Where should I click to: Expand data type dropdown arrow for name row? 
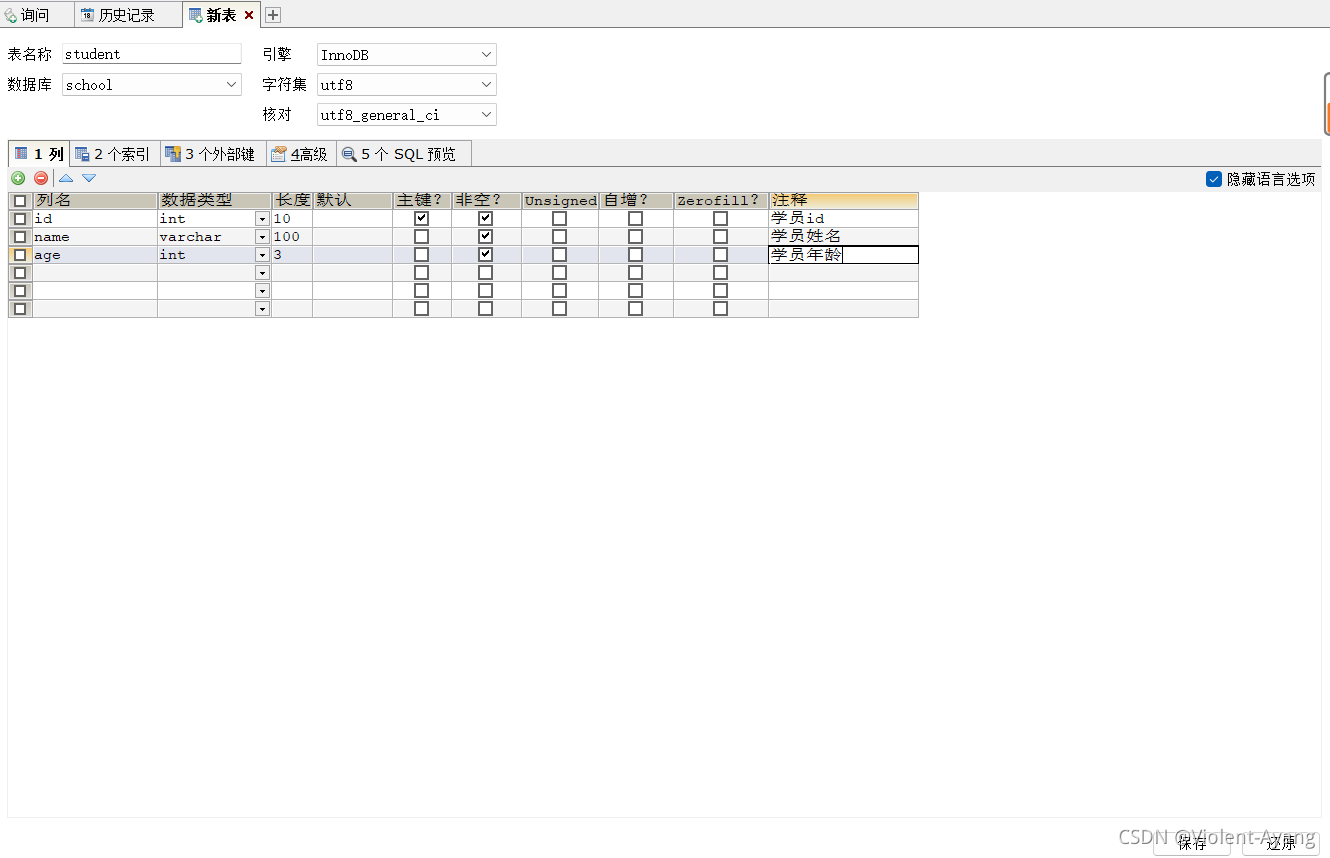point(262,236)
